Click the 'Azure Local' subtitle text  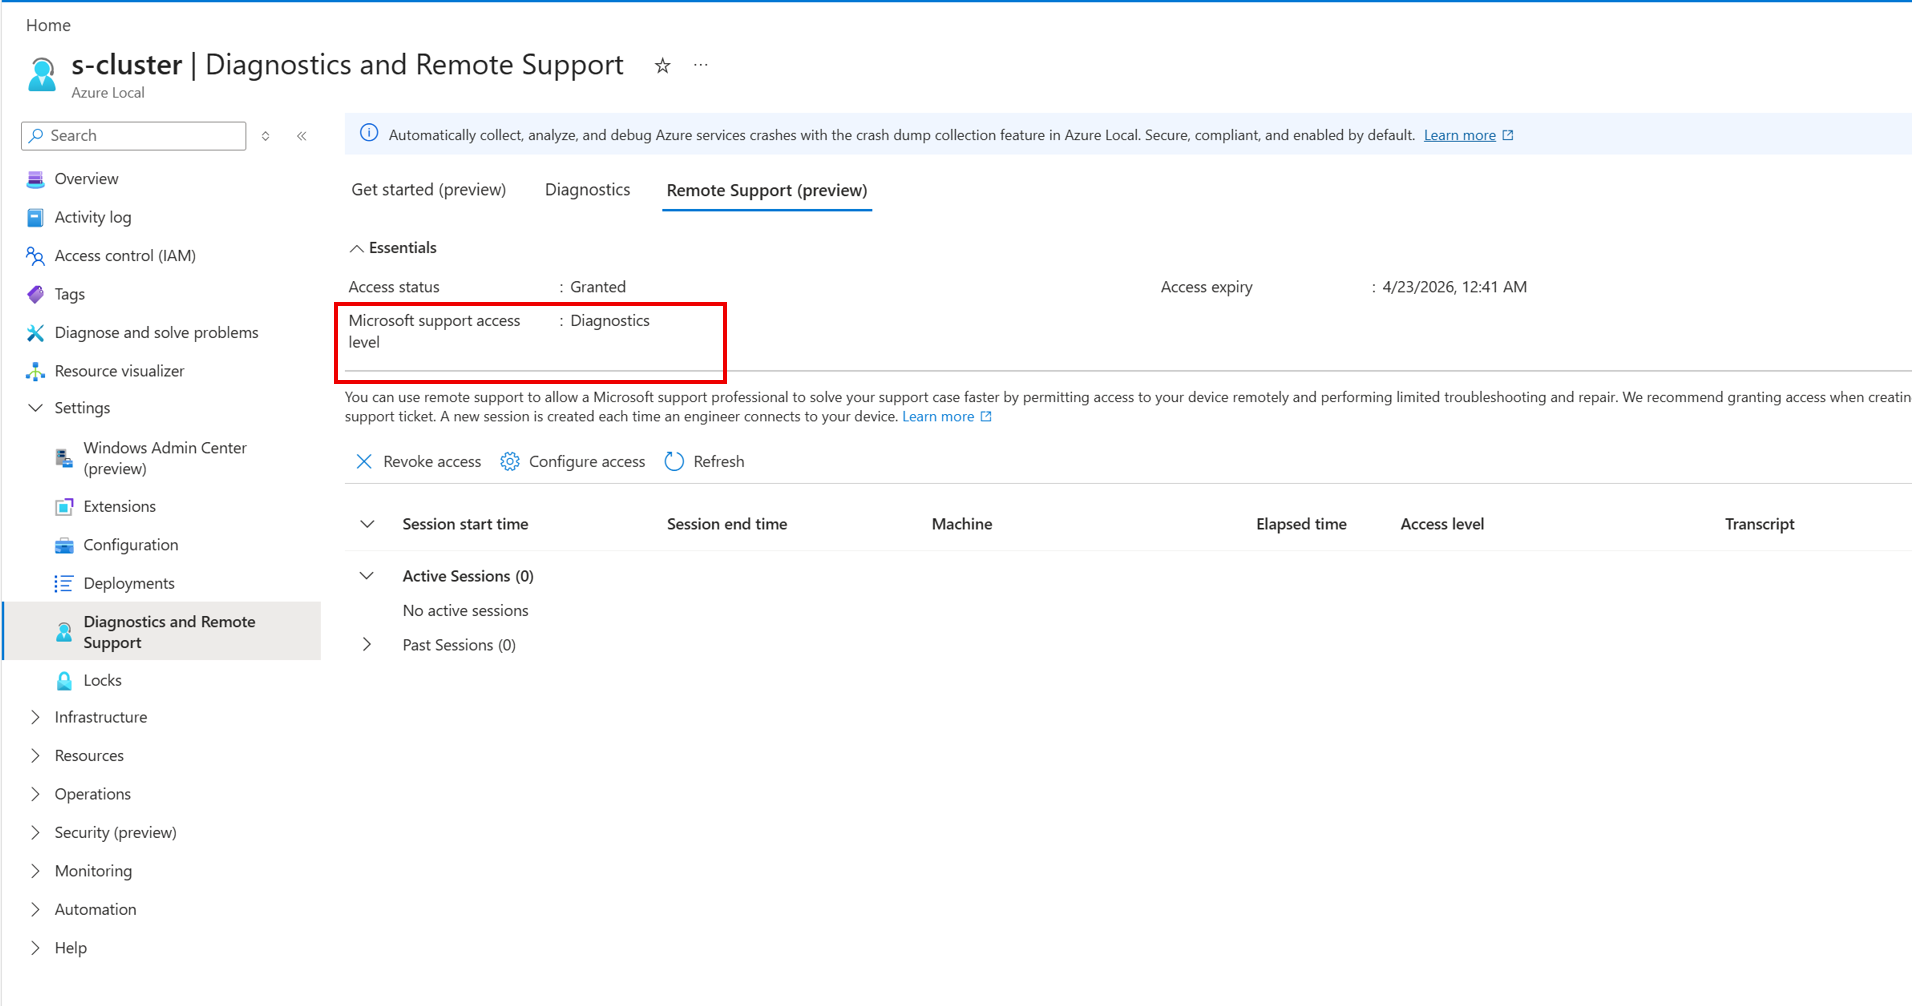coord(108,93)
